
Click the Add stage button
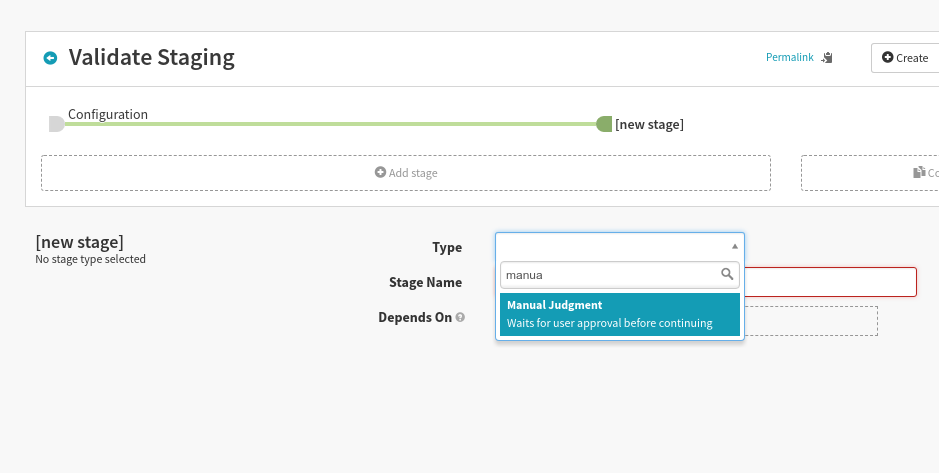(405, 172)
